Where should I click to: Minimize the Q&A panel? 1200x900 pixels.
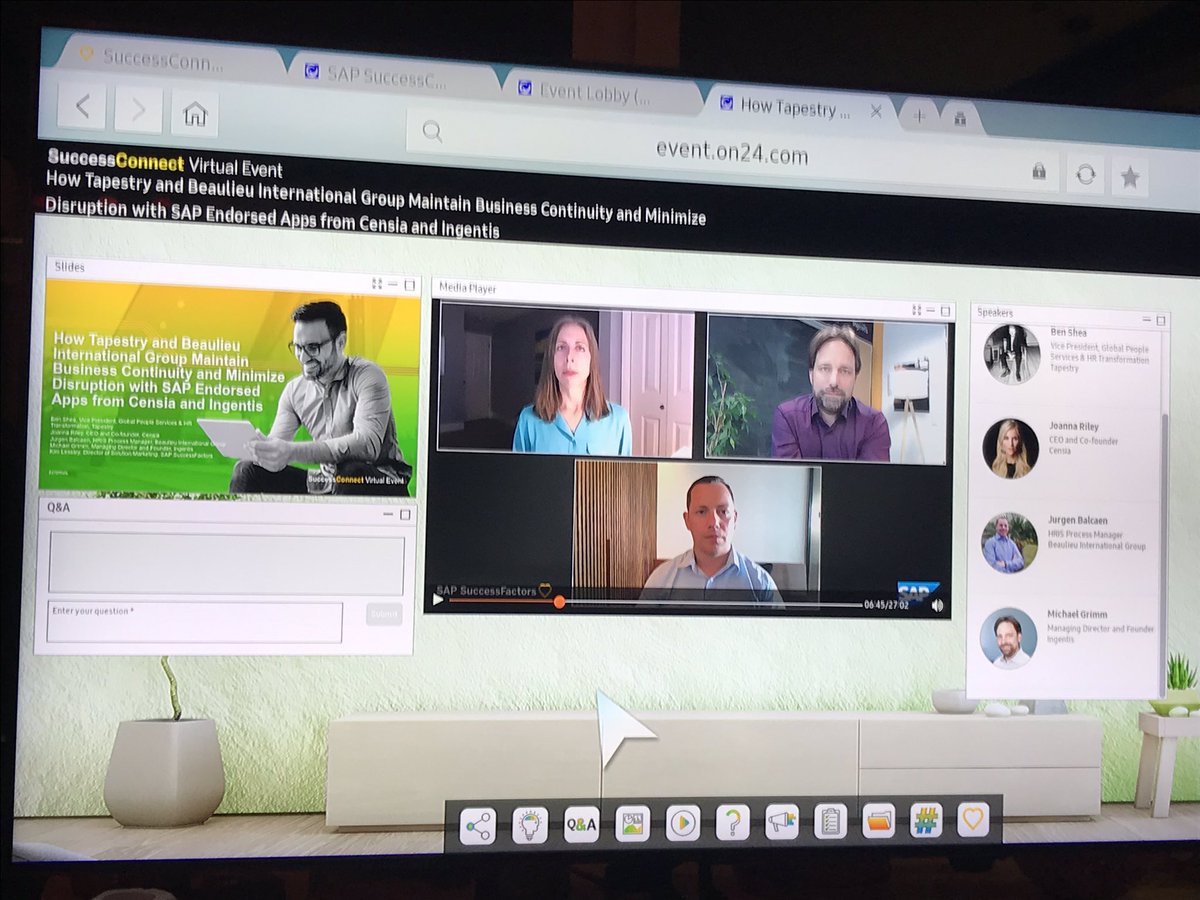[389, 514]
